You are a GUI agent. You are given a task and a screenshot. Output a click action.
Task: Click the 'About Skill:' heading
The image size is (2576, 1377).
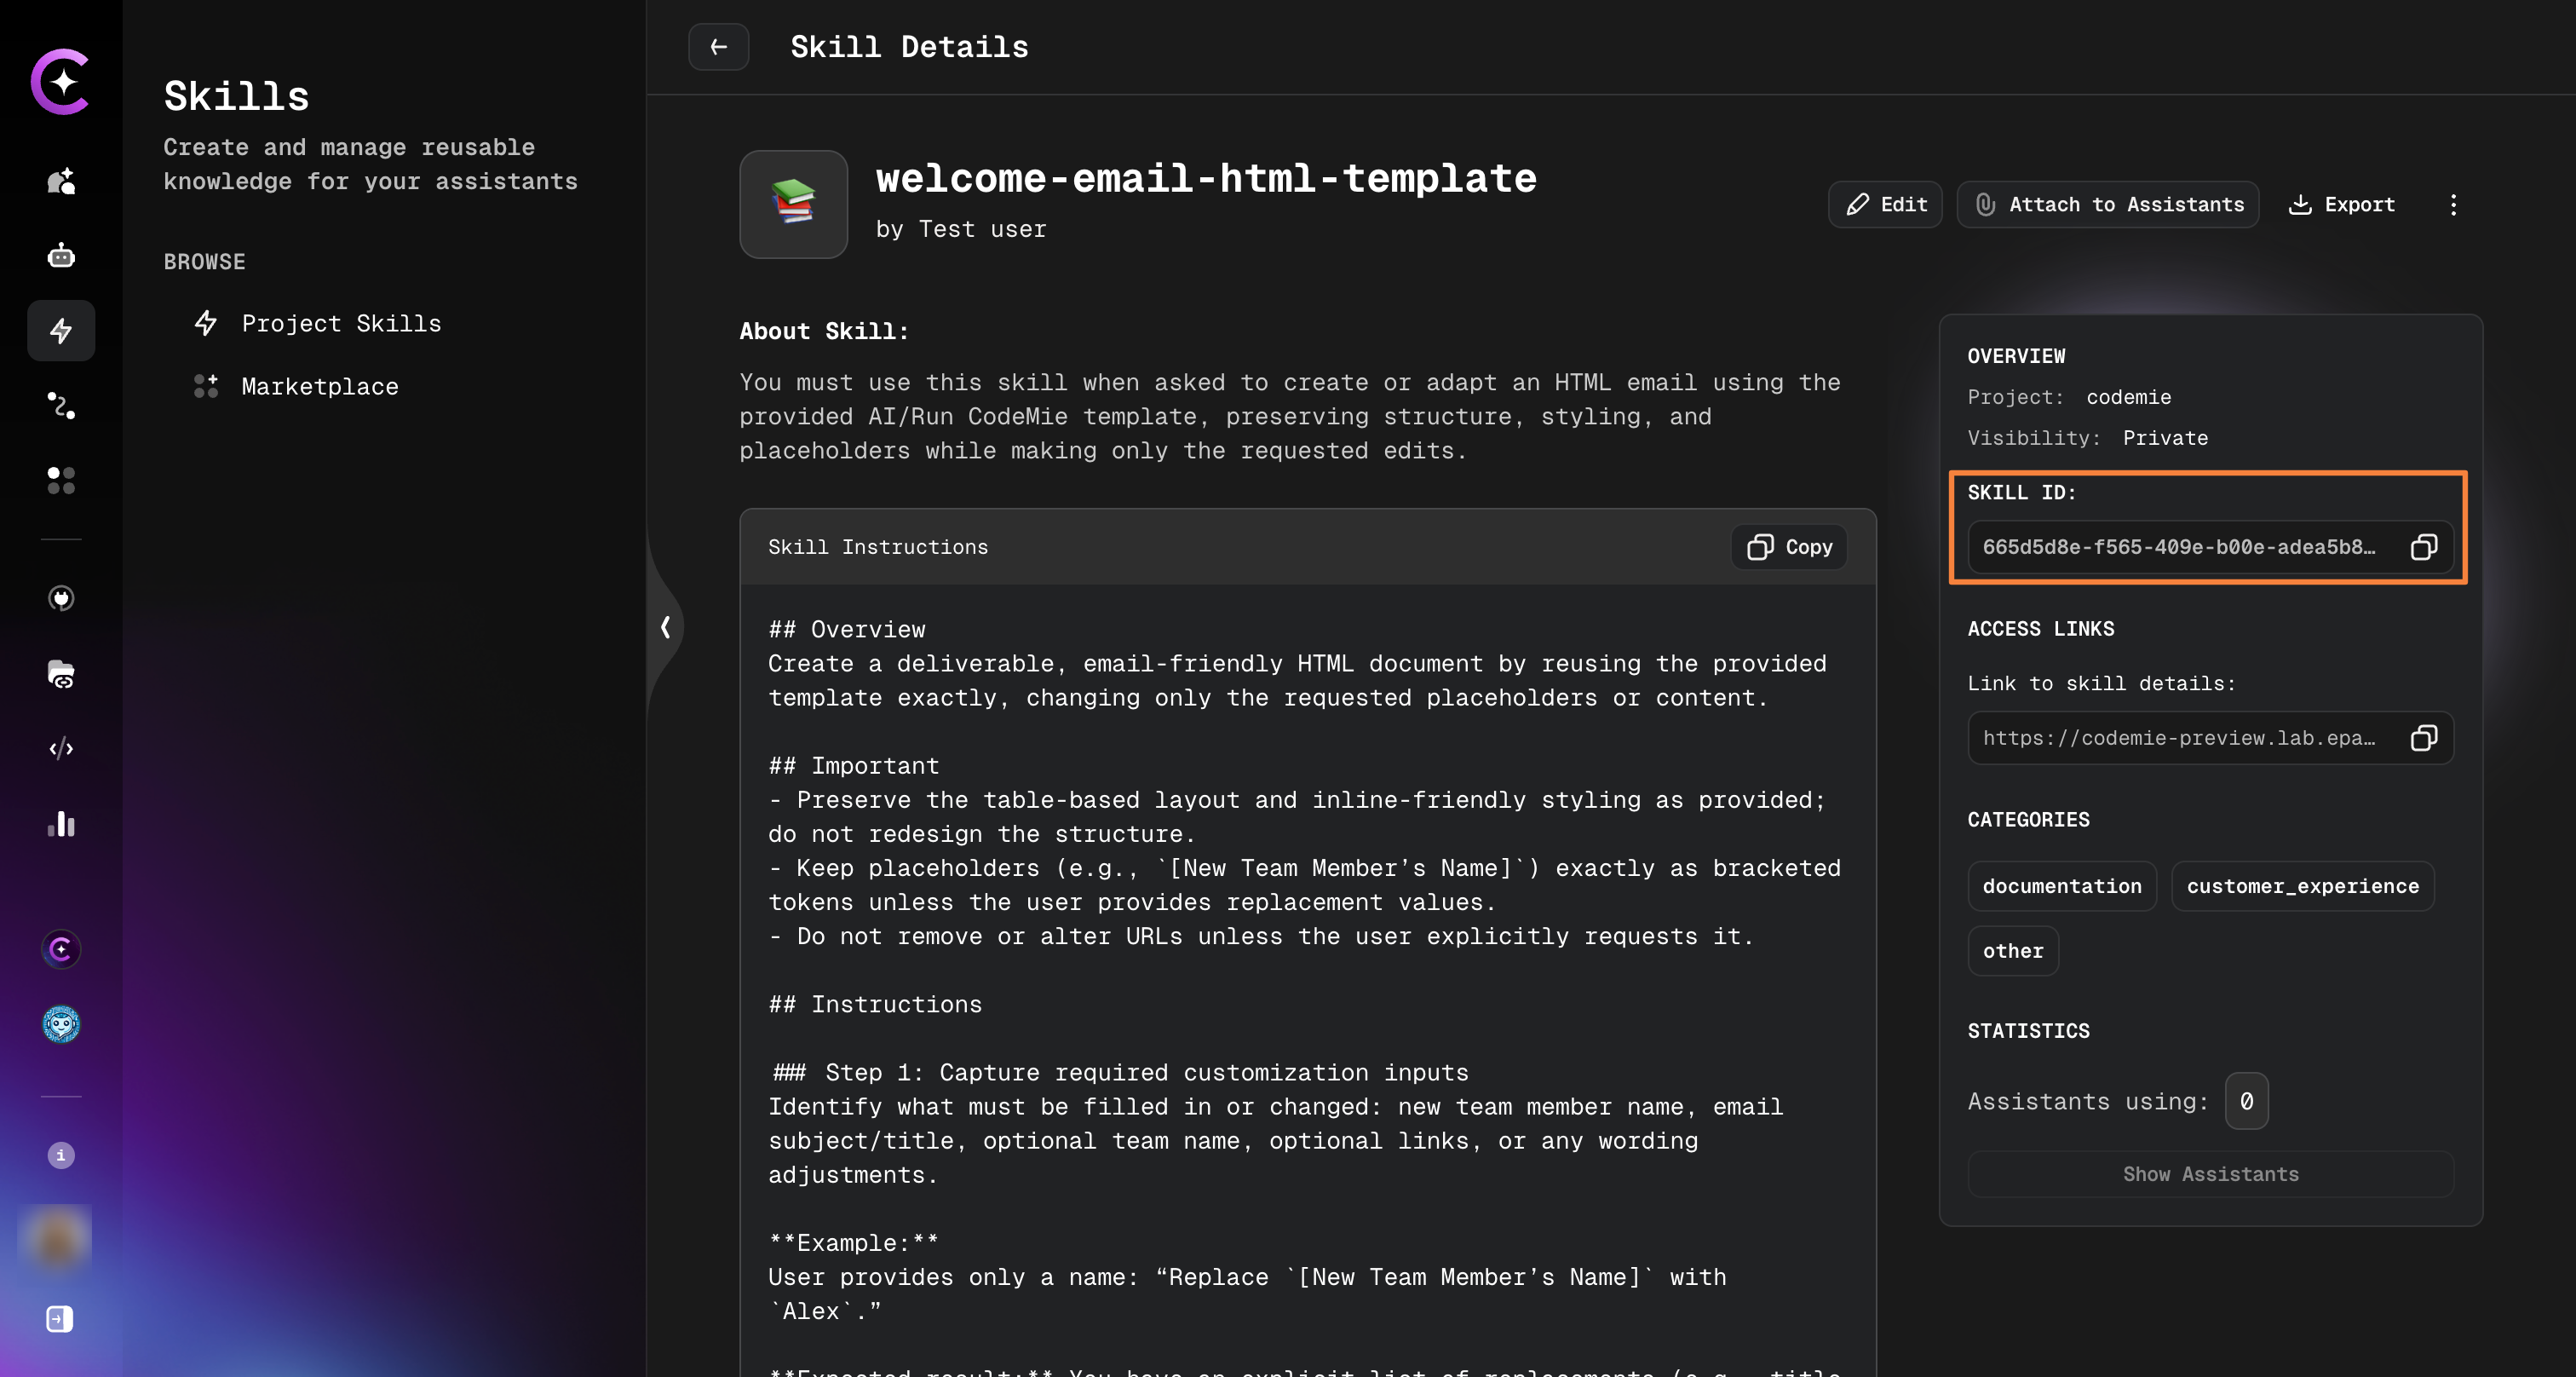824,331
